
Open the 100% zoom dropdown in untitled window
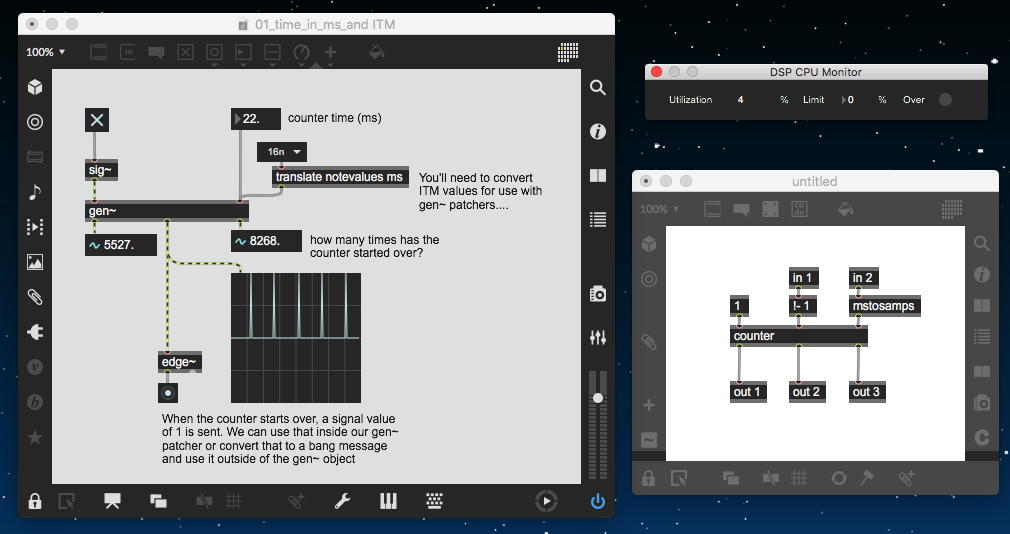click(x=660, y=209)
